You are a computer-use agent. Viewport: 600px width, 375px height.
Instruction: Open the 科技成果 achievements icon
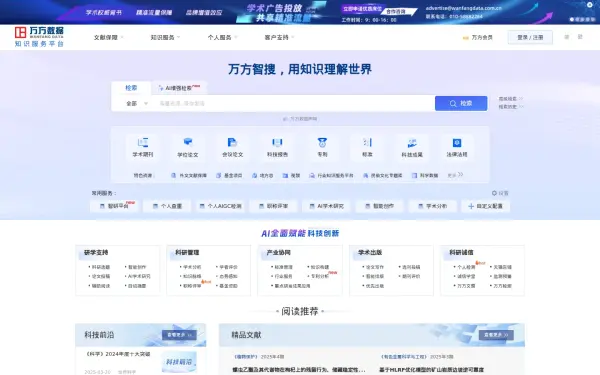click(x=412, y=143)
